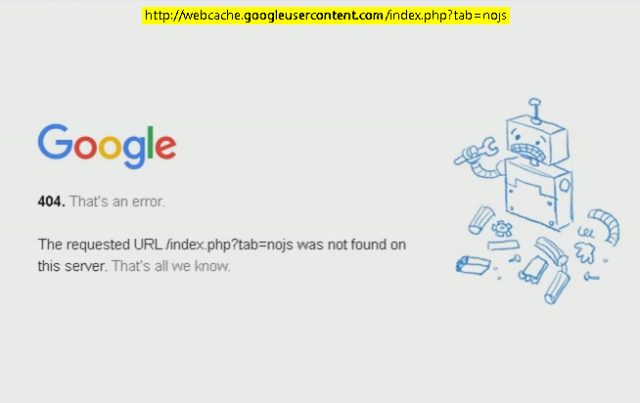Click the wrench in the robot's hand
Viewport: 640px width, 403px height.
(476, 151)
